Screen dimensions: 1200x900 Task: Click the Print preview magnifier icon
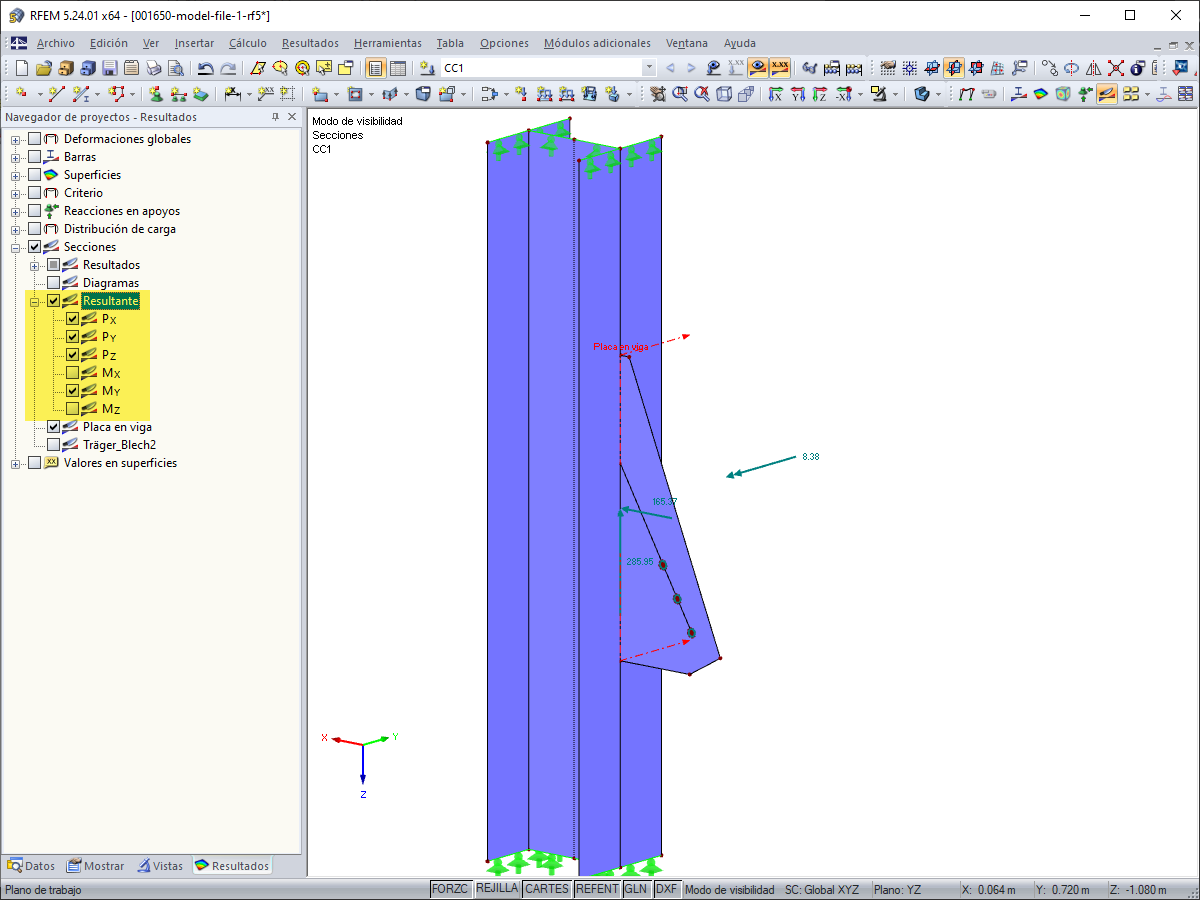[x=175, y=68]
